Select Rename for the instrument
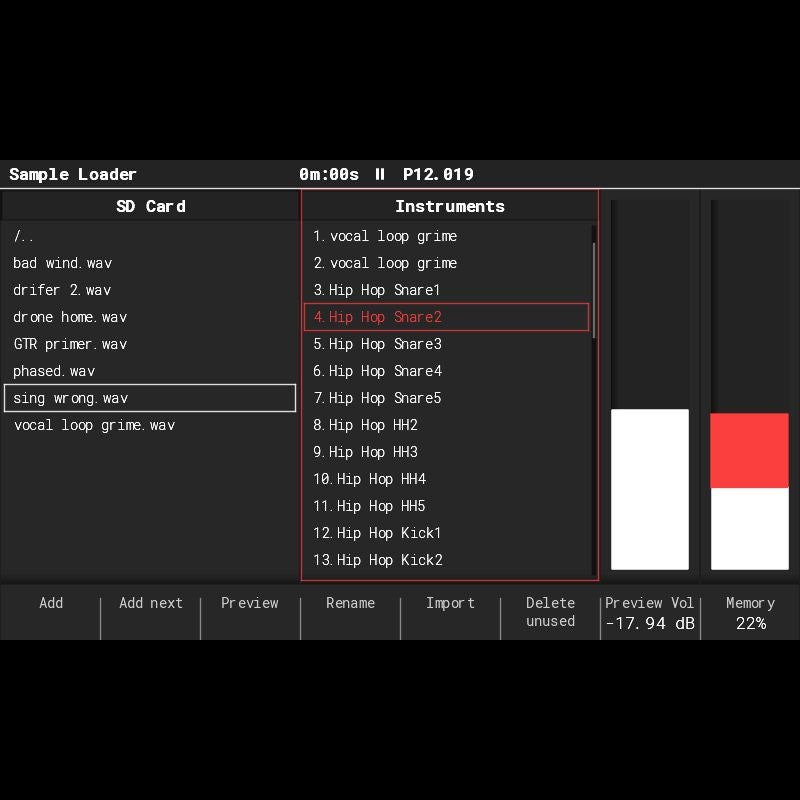Viewport: 800px width, 800px height. (x=351, y=611)
